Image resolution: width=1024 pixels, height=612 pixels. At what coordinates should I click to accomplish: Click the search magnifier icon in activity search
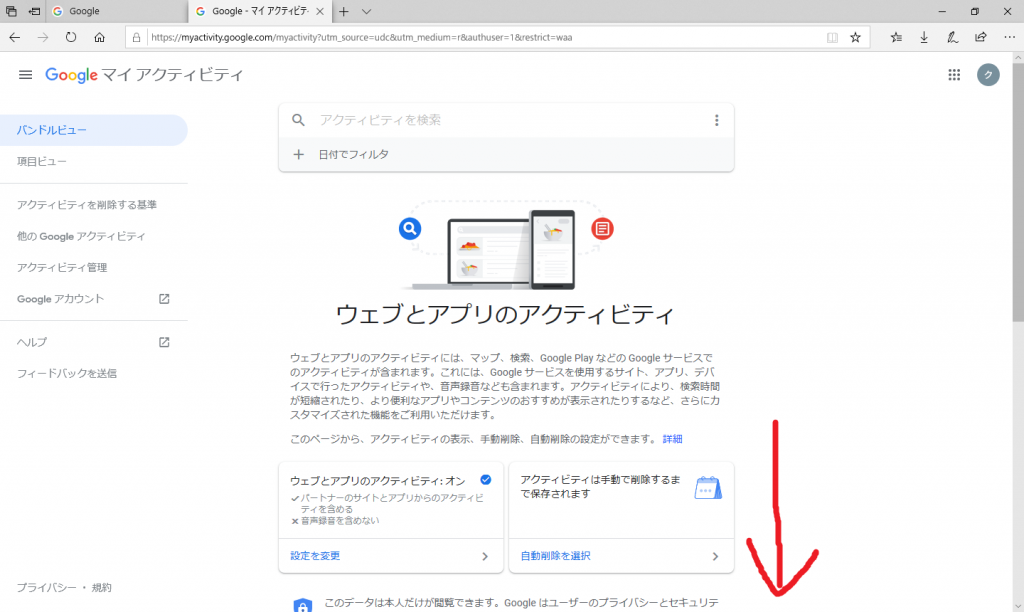point(298,120)
